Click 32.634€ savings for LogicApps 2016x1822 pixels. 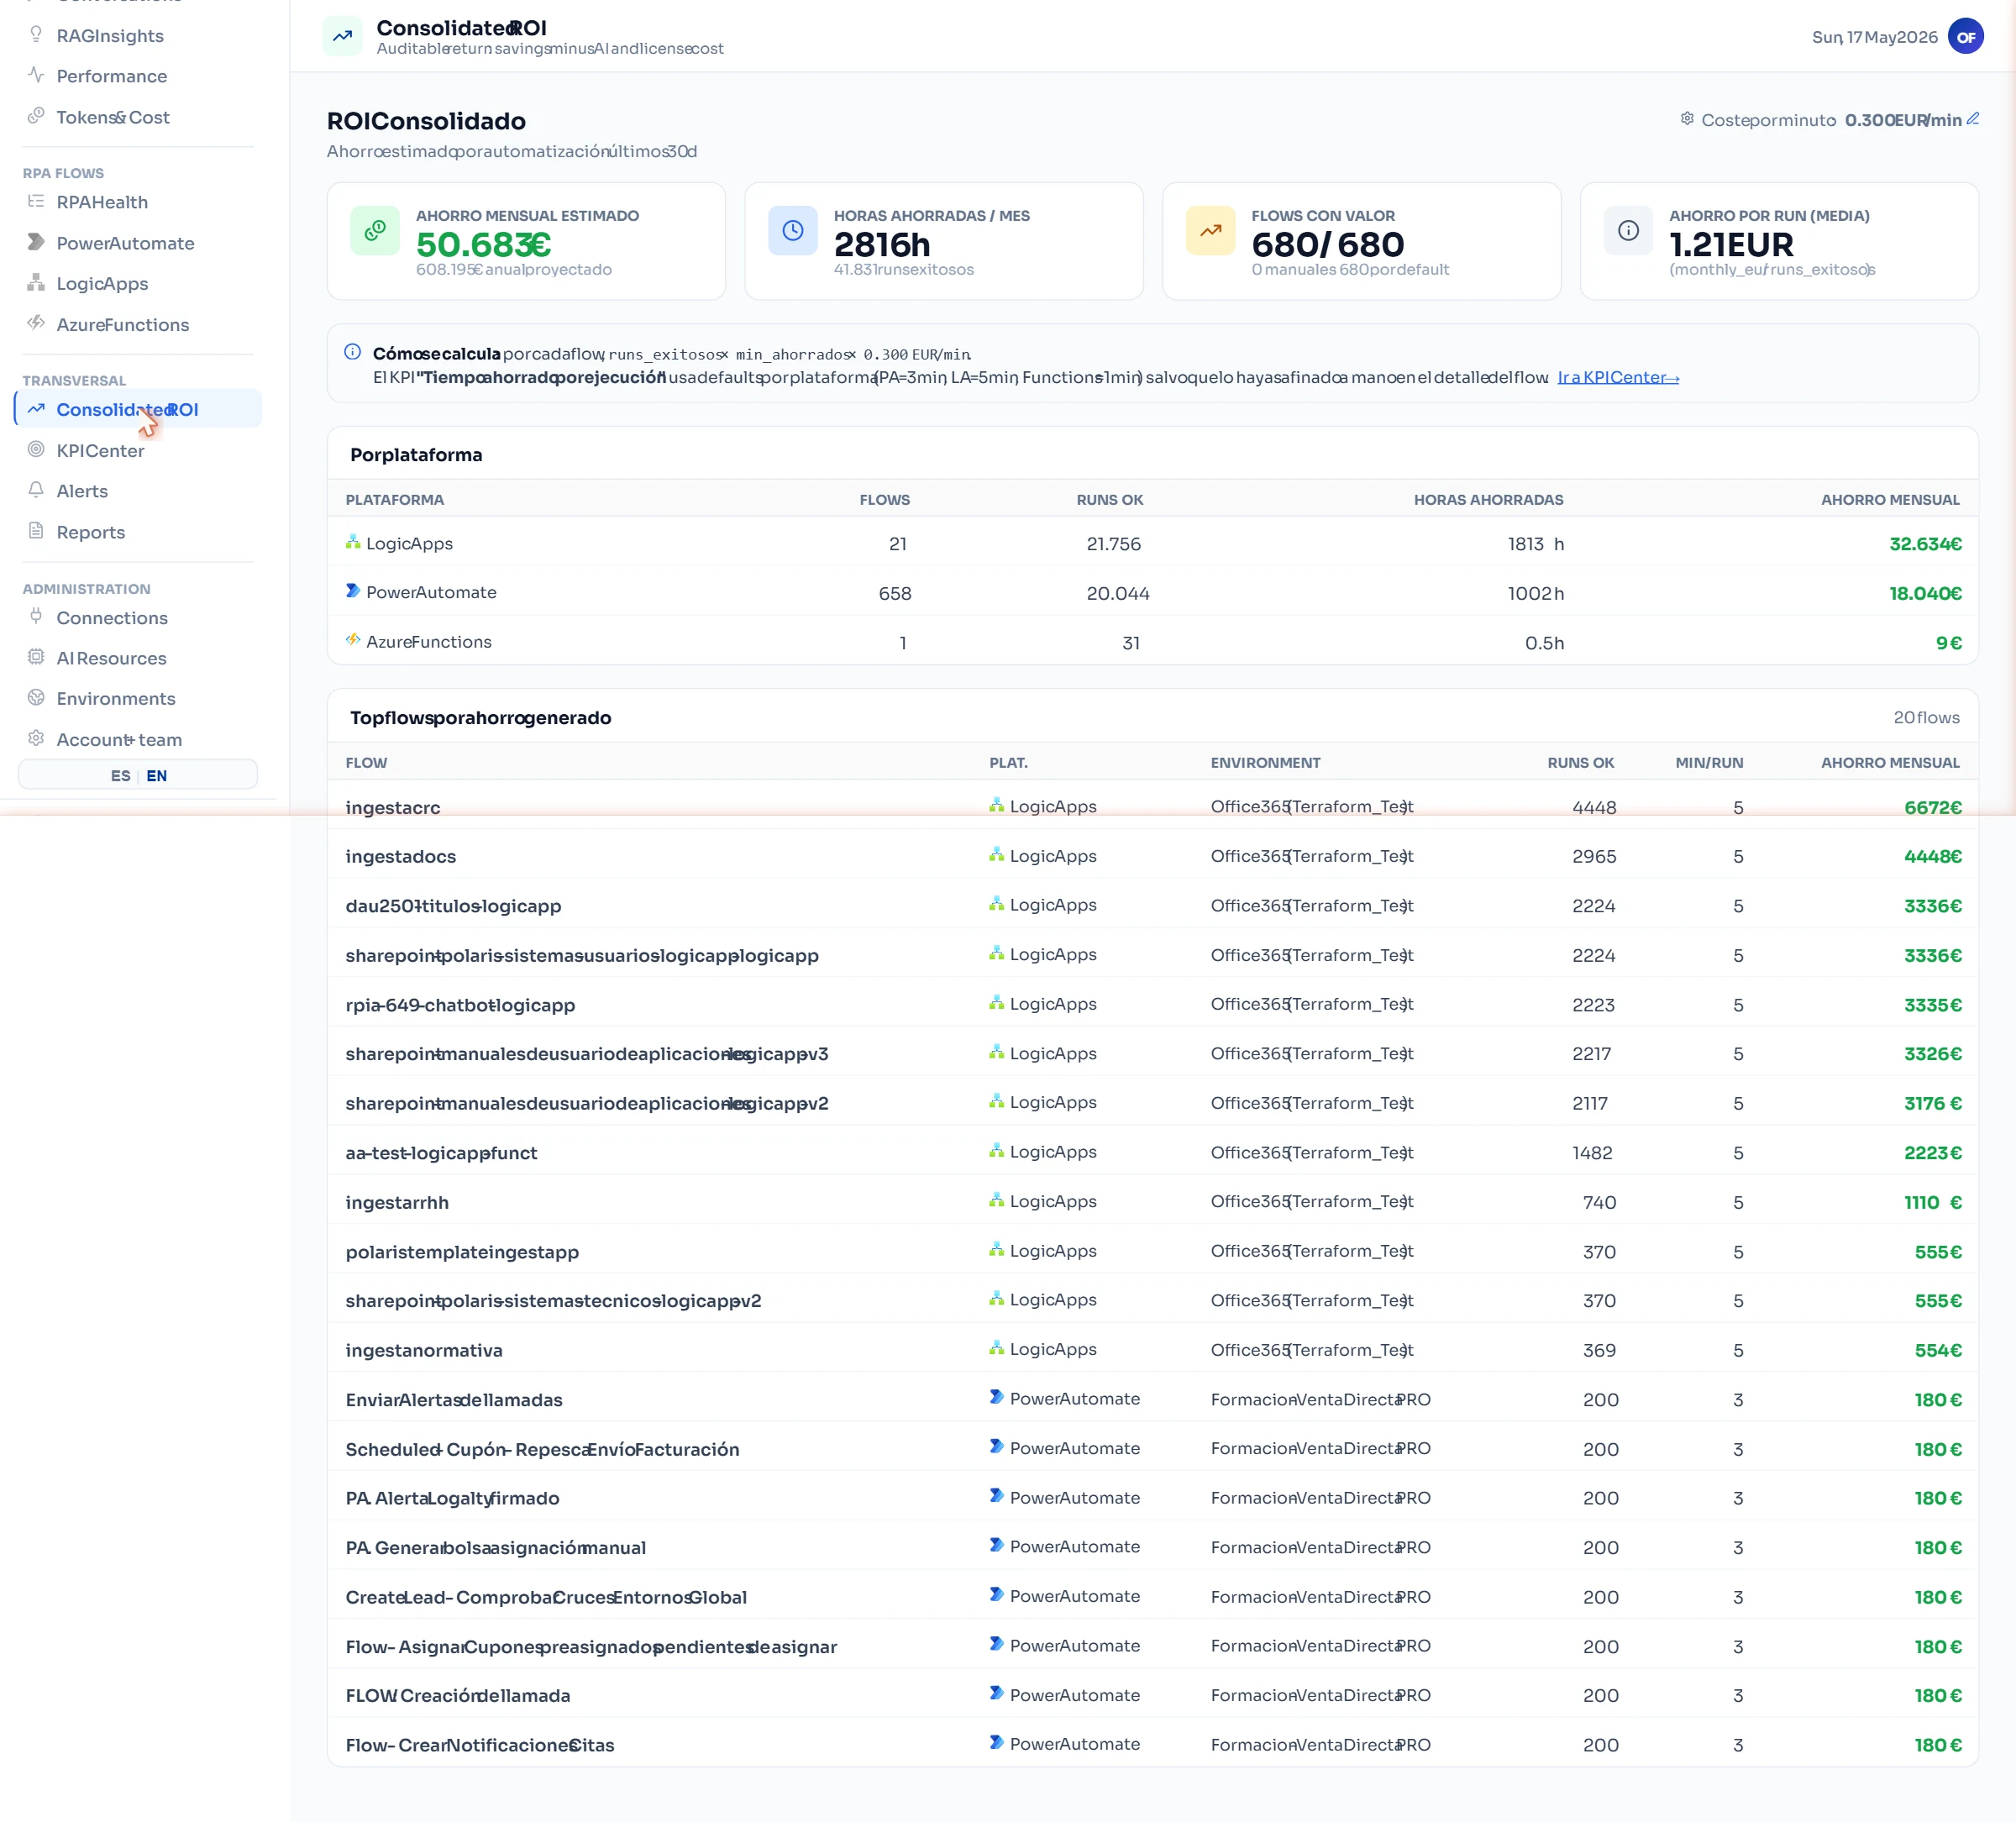pos(1925,544)
